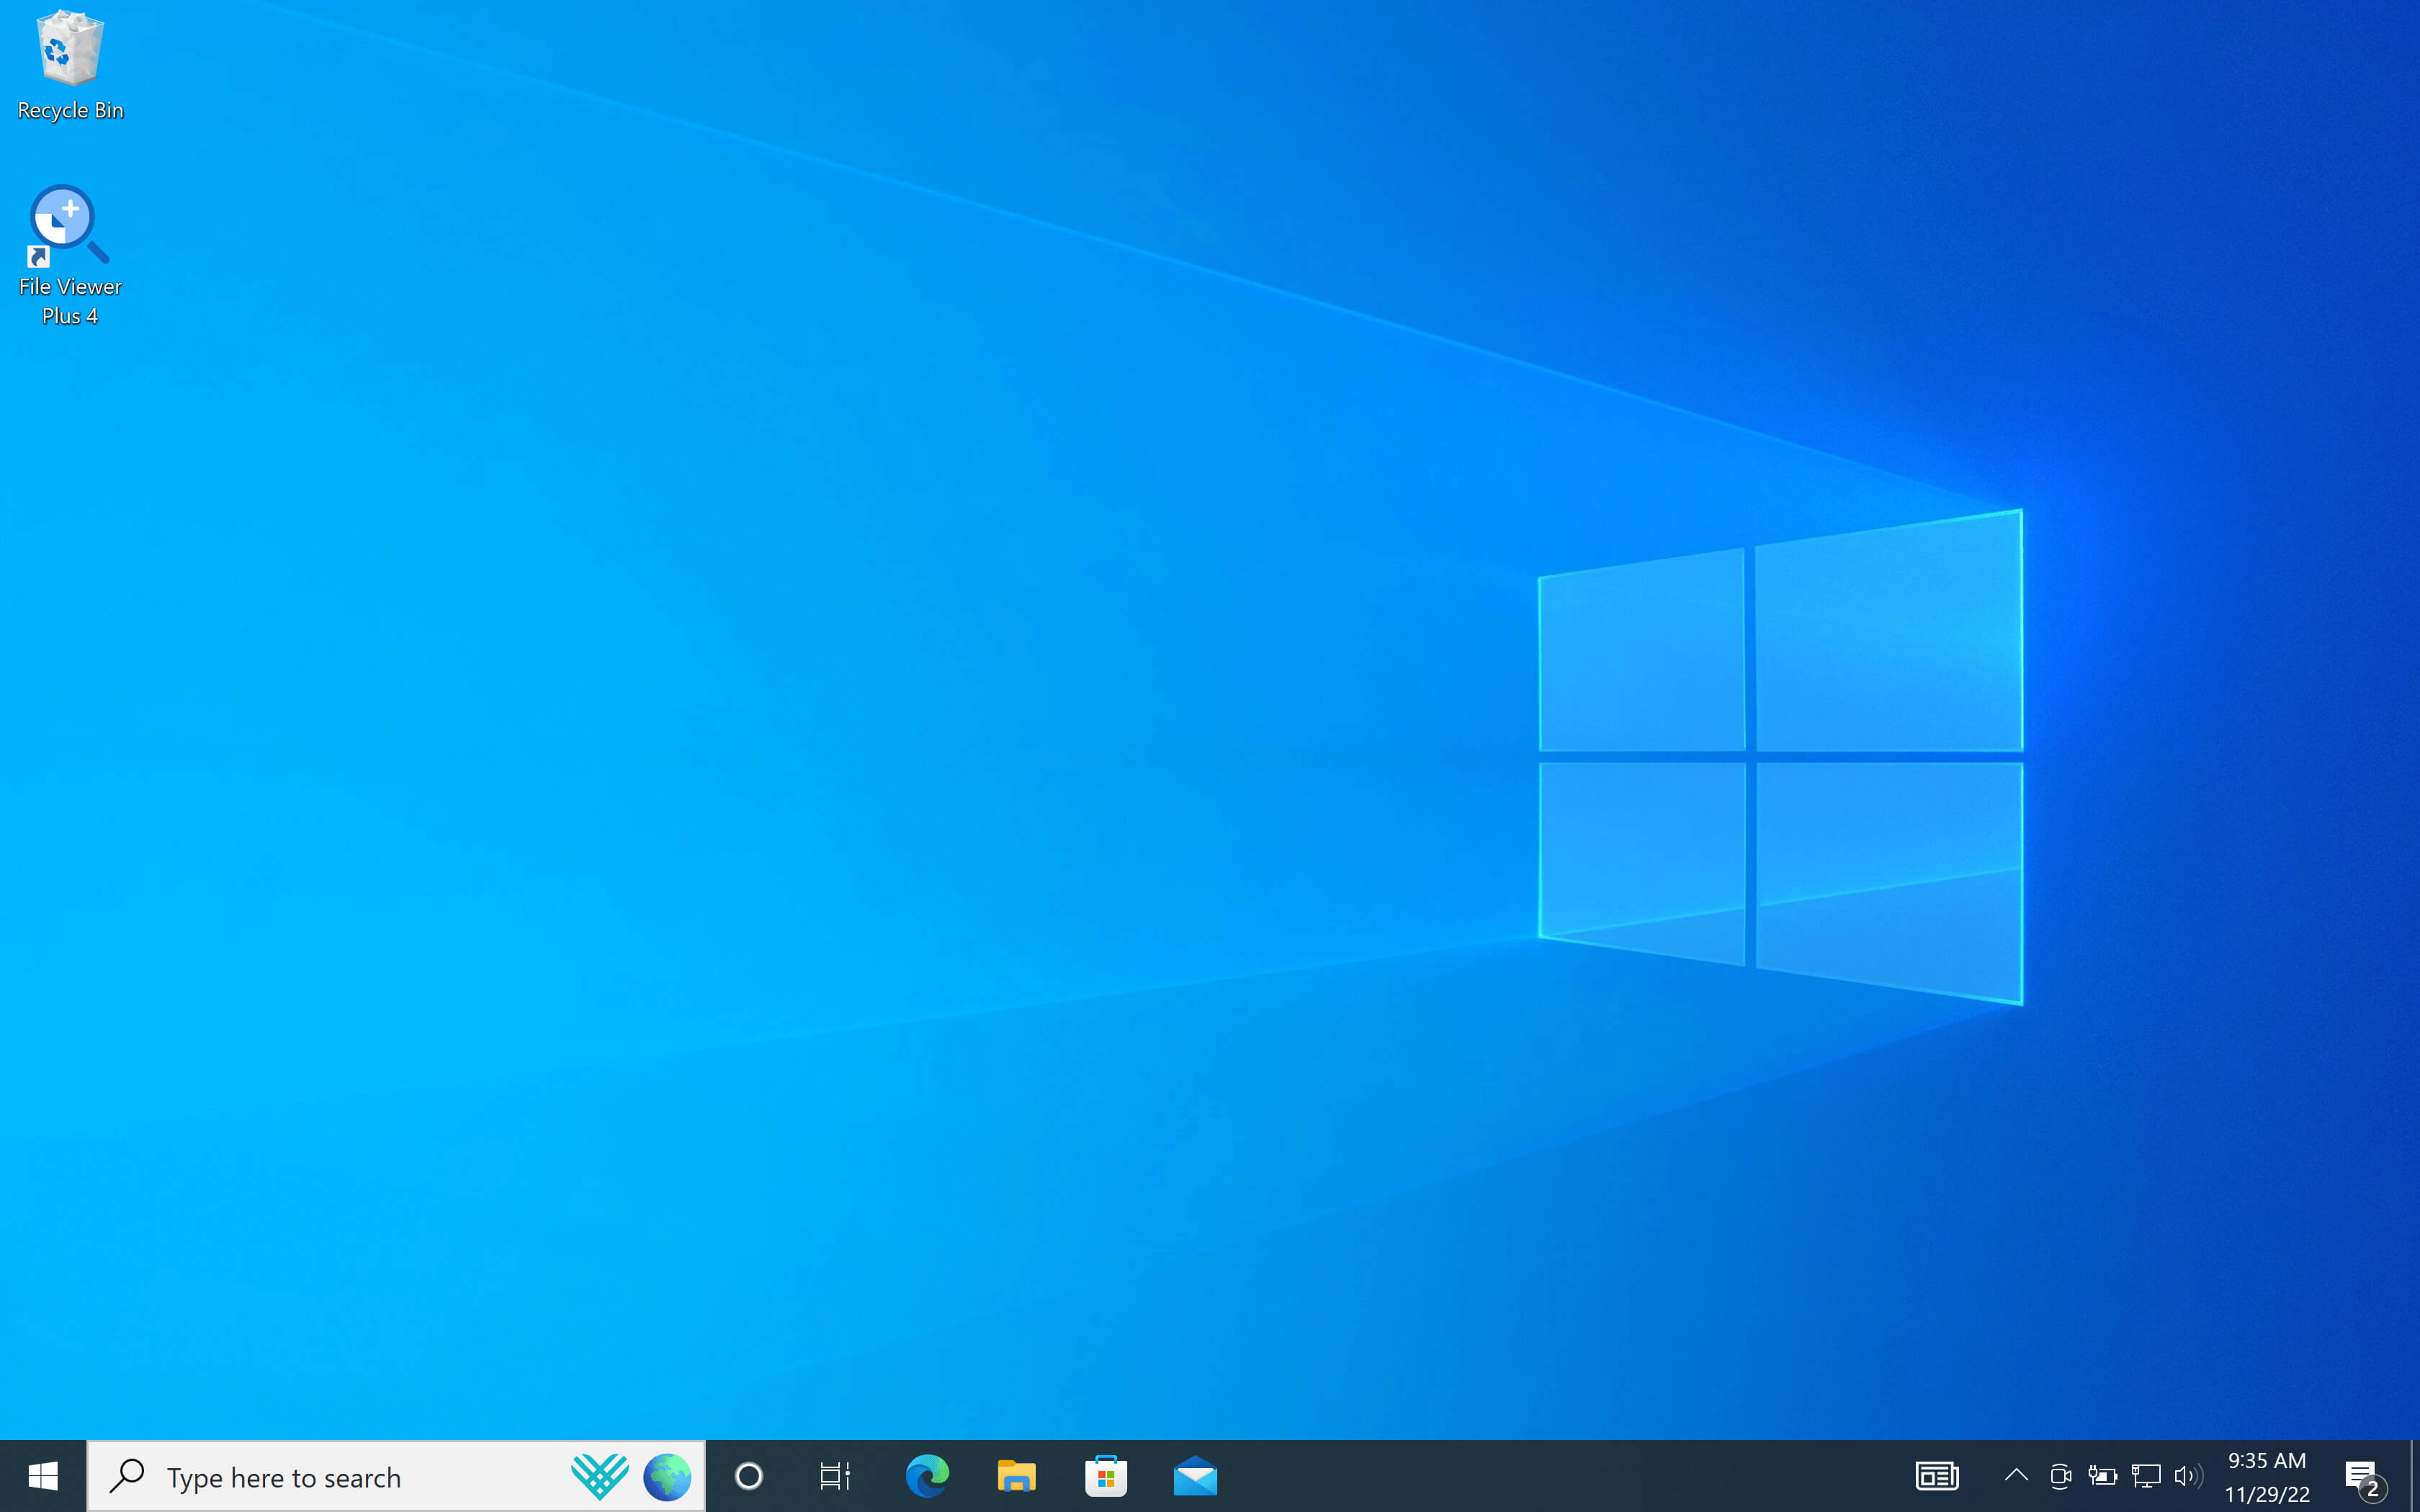Open the Microsoft Store

1105,1476
